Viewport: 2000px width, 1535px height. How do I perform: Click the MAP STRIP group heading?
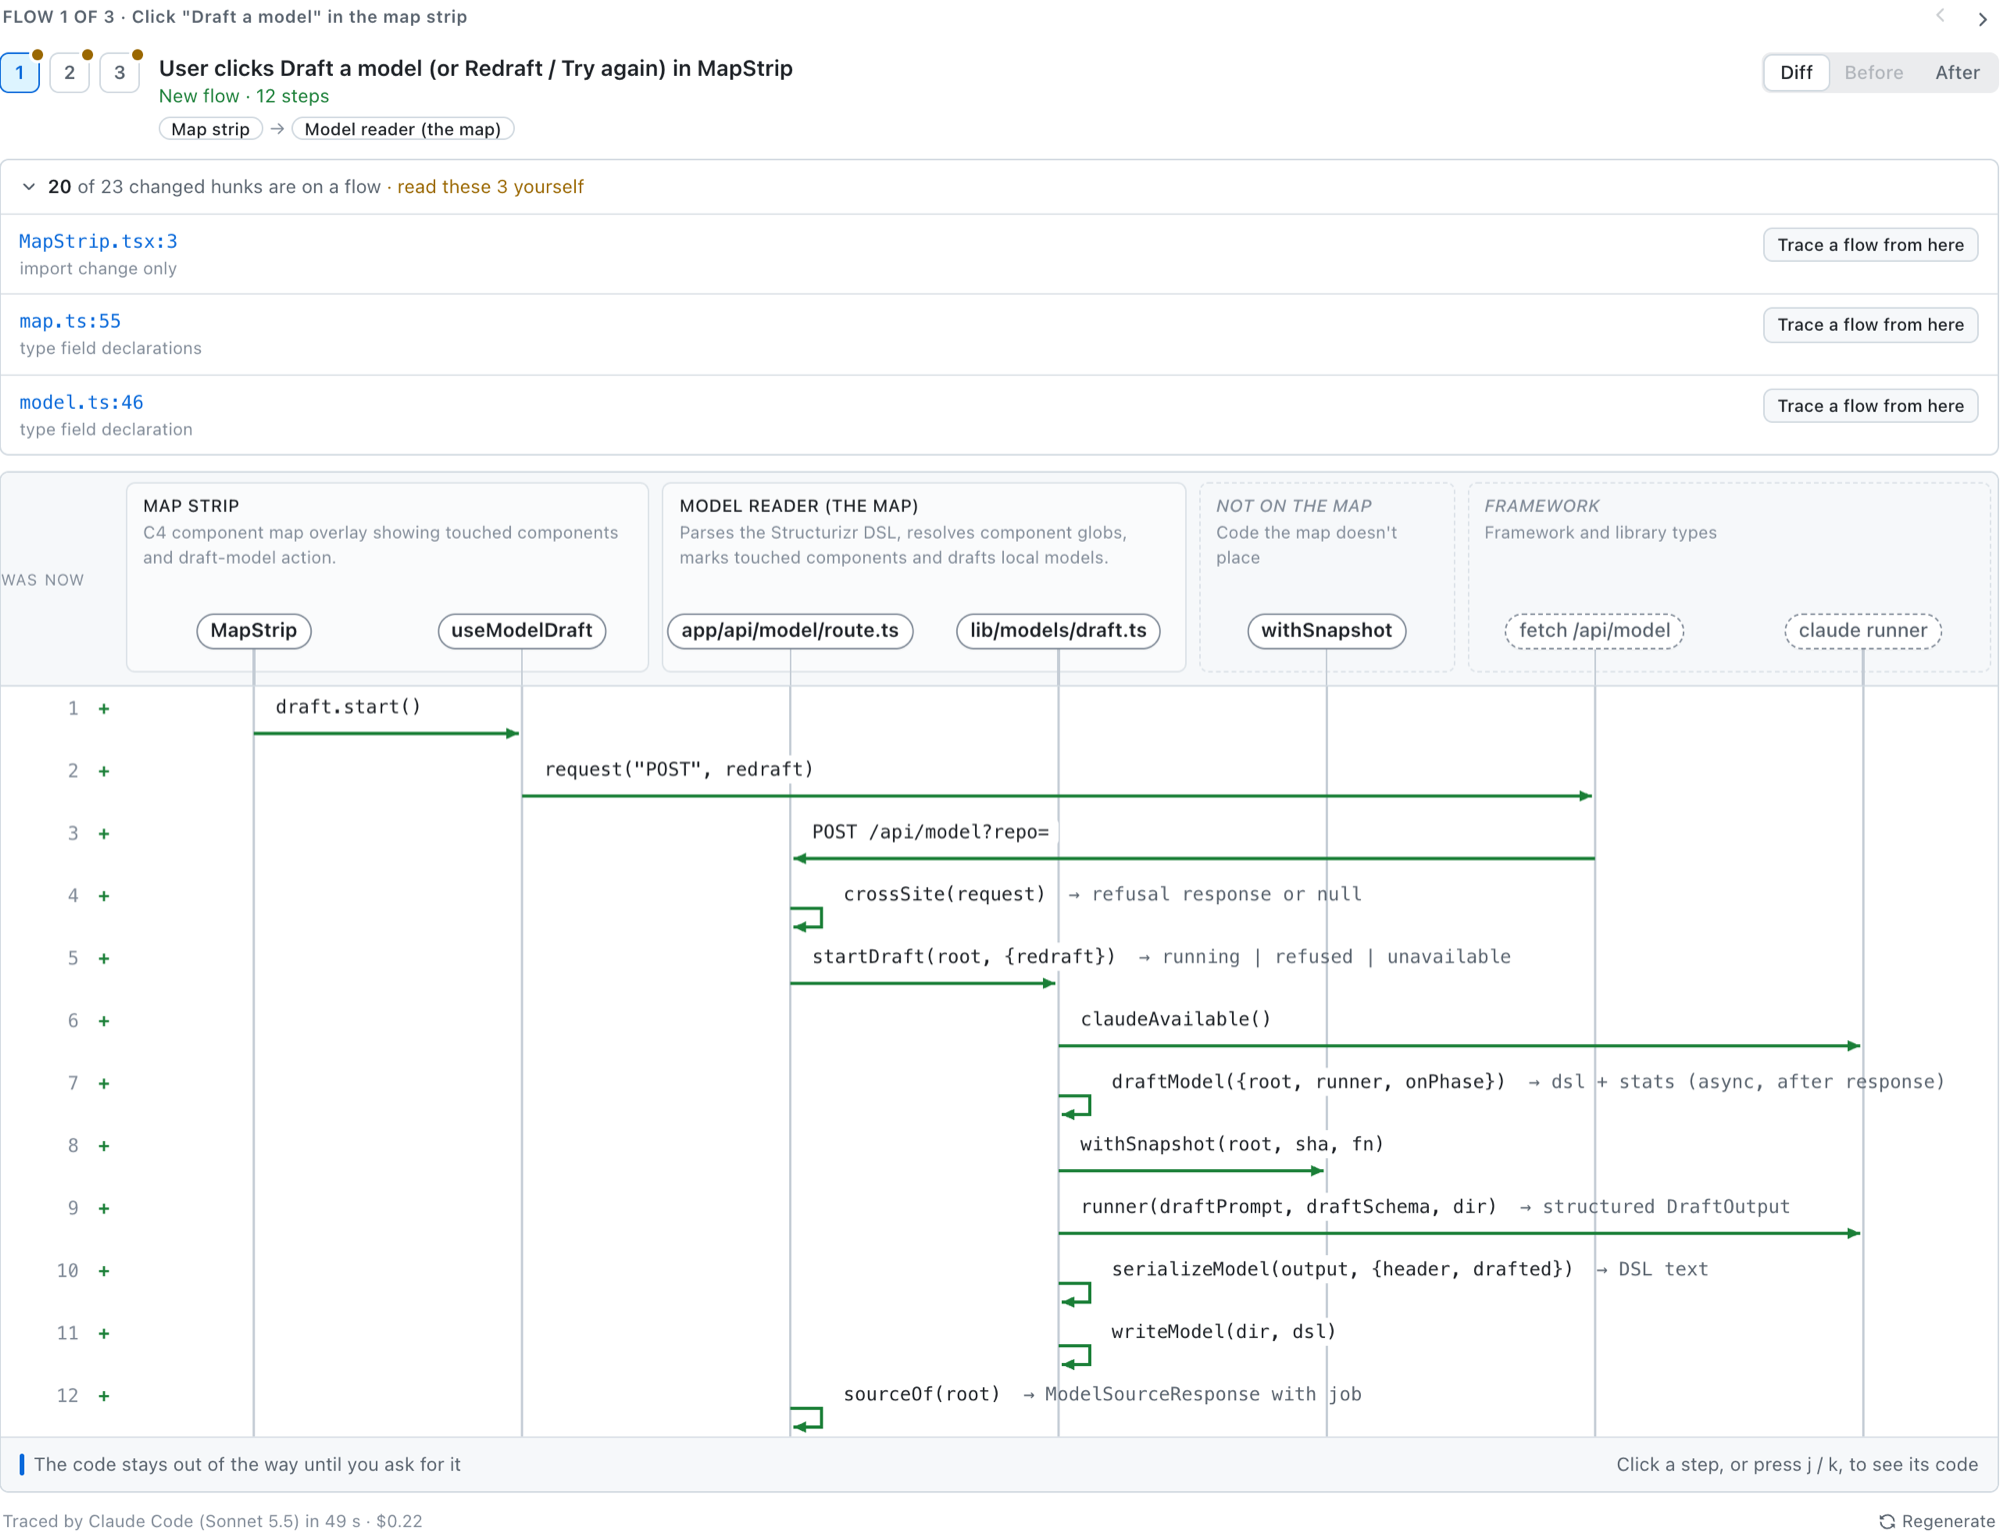pyautogui.click(x=191, y=506)
